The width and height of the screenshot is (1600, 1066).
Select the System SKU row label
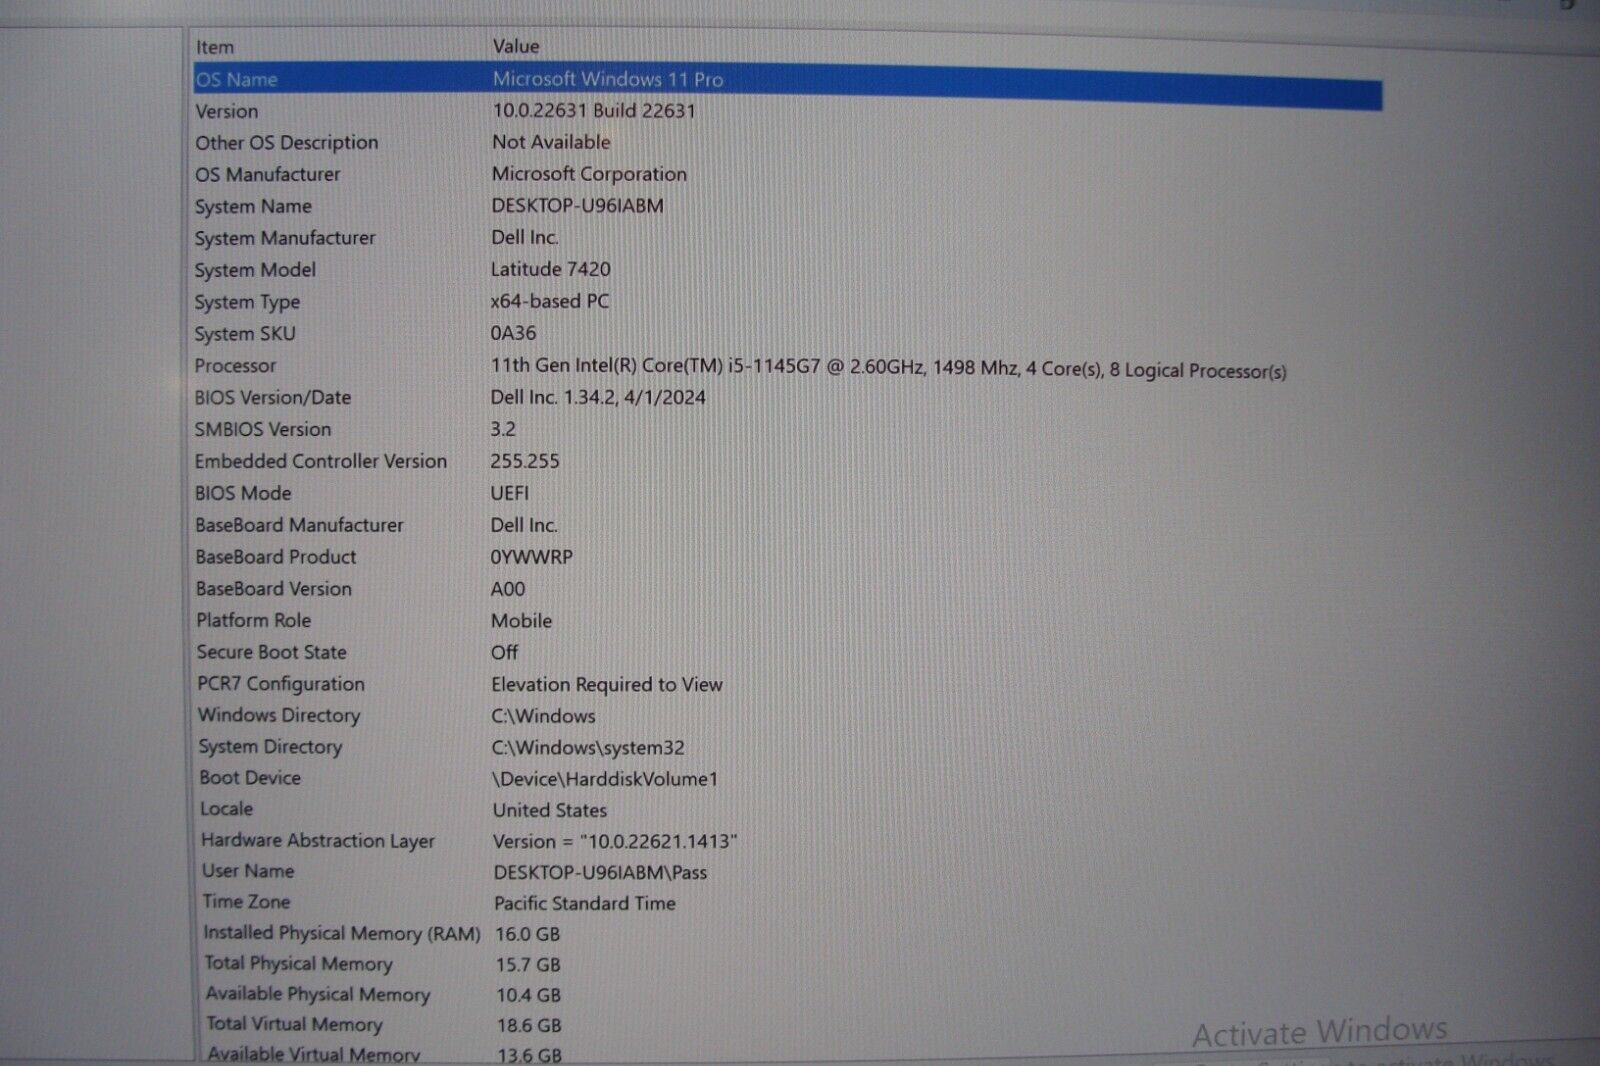click(245, 334)
